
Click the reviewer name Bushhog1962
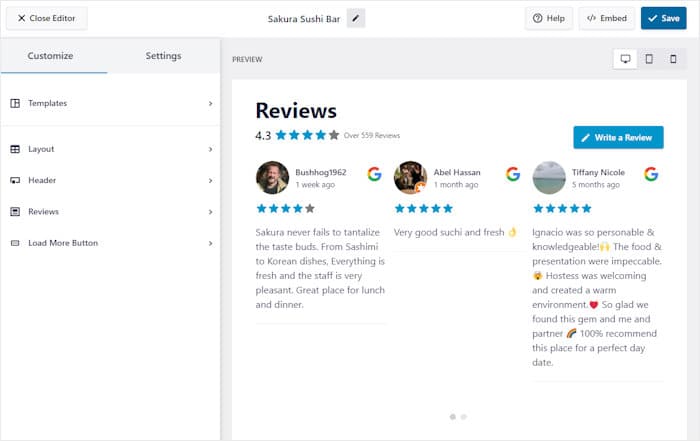[321, 172]
